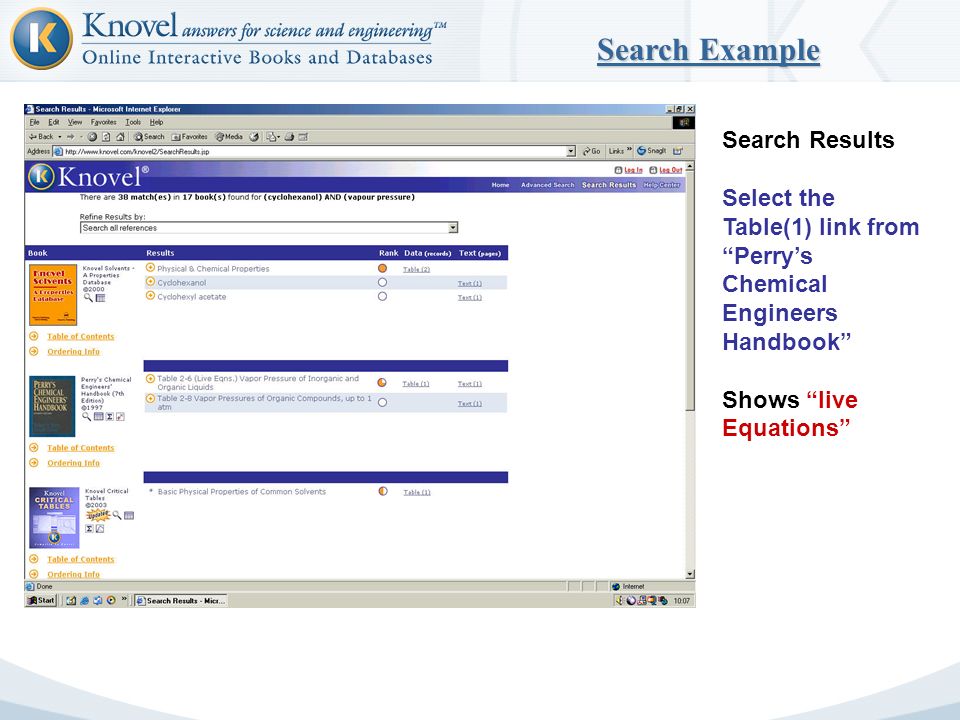
Task: Click arrow icon beside Perry's Ordering Info
Action: 34,463
